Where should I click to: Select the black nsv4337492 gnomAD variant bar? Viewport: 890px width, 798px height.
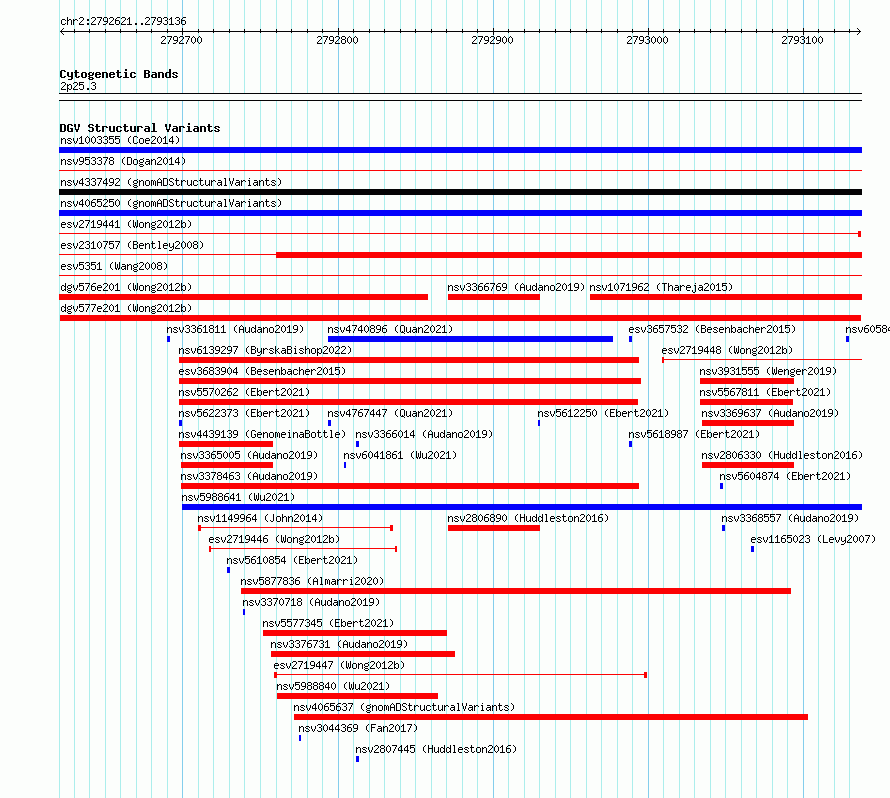pyautogui.click(x=460, y=192)
